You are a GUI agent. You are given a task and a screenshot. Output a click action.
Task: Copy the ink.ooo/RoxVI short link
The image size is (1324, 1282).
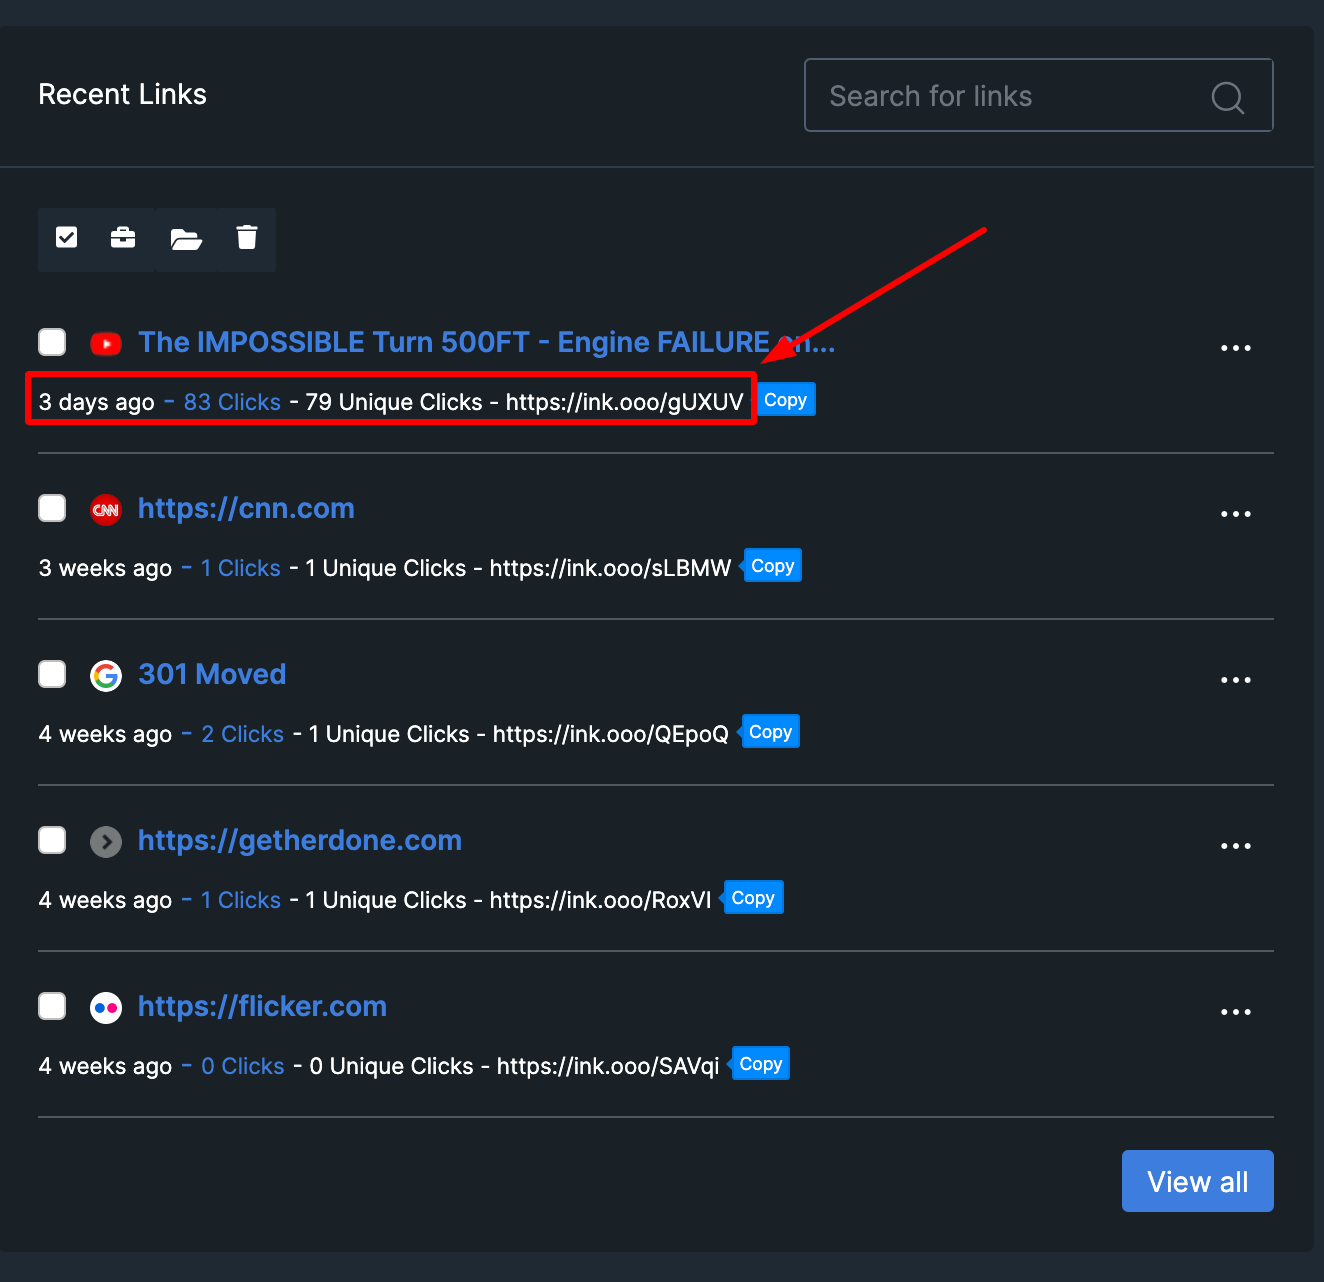pyautogui.click(x=754, y=898)
